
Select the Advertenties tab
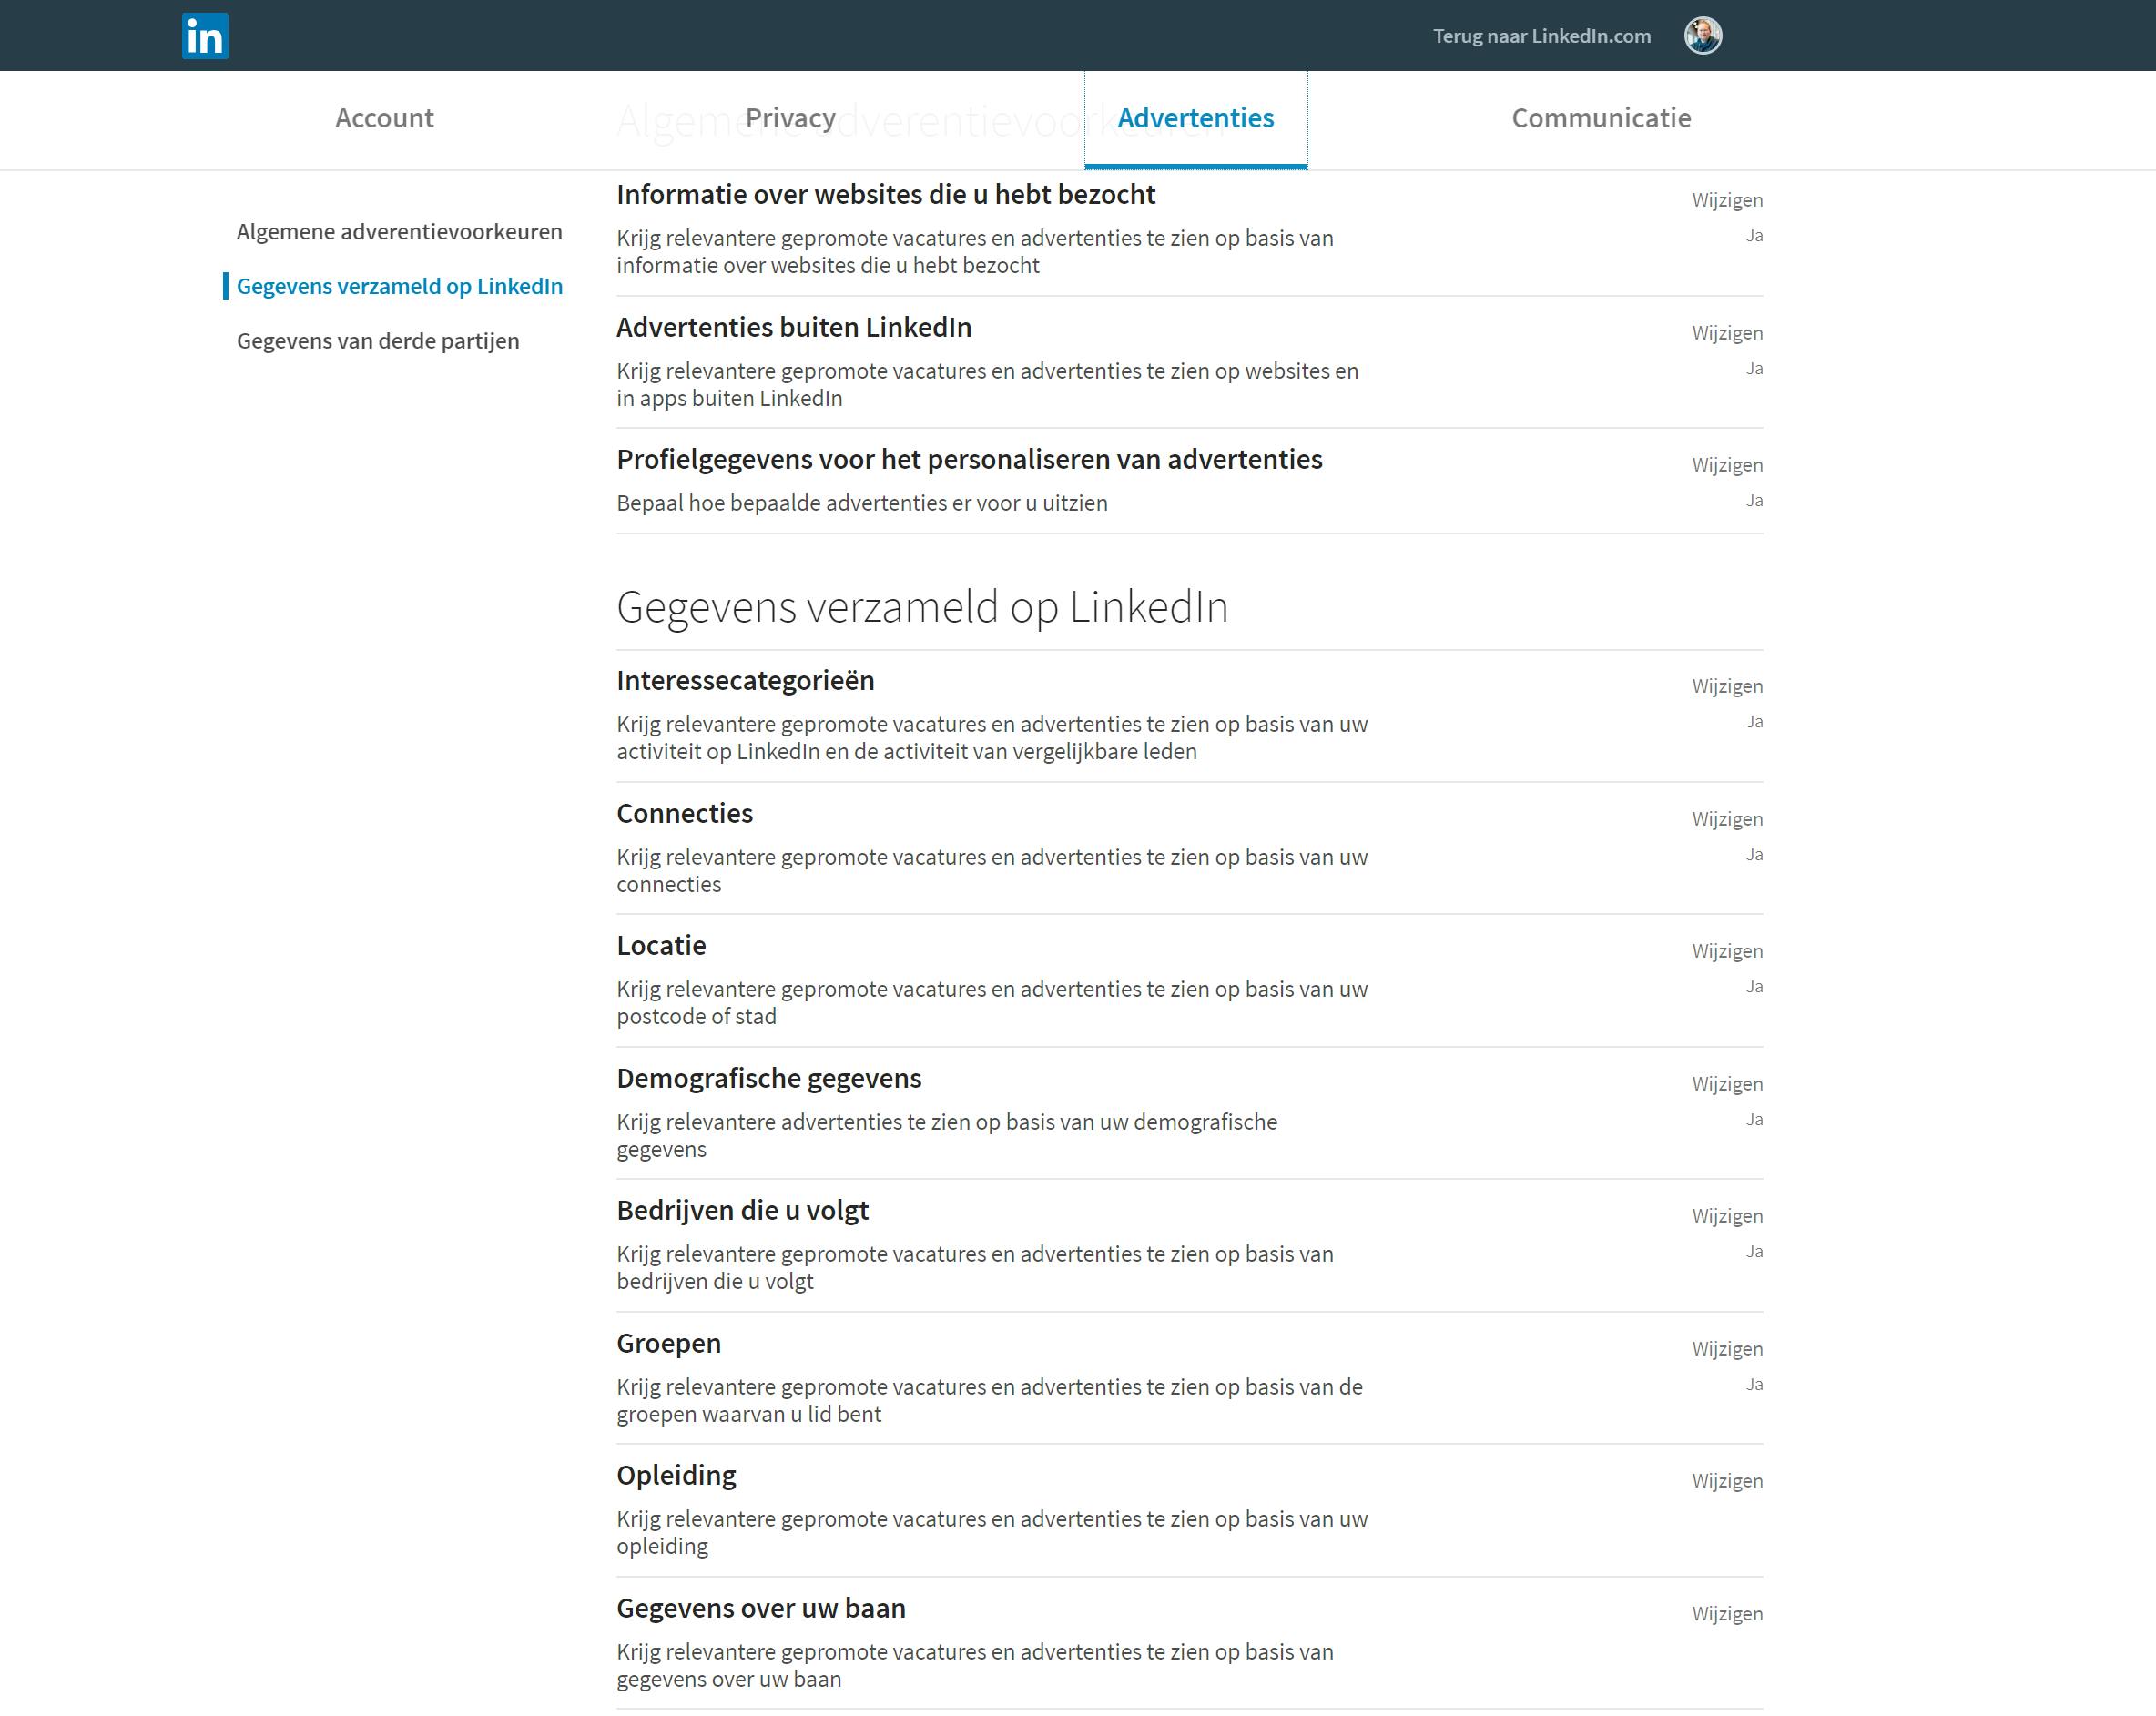click(x=1195, y=118)
